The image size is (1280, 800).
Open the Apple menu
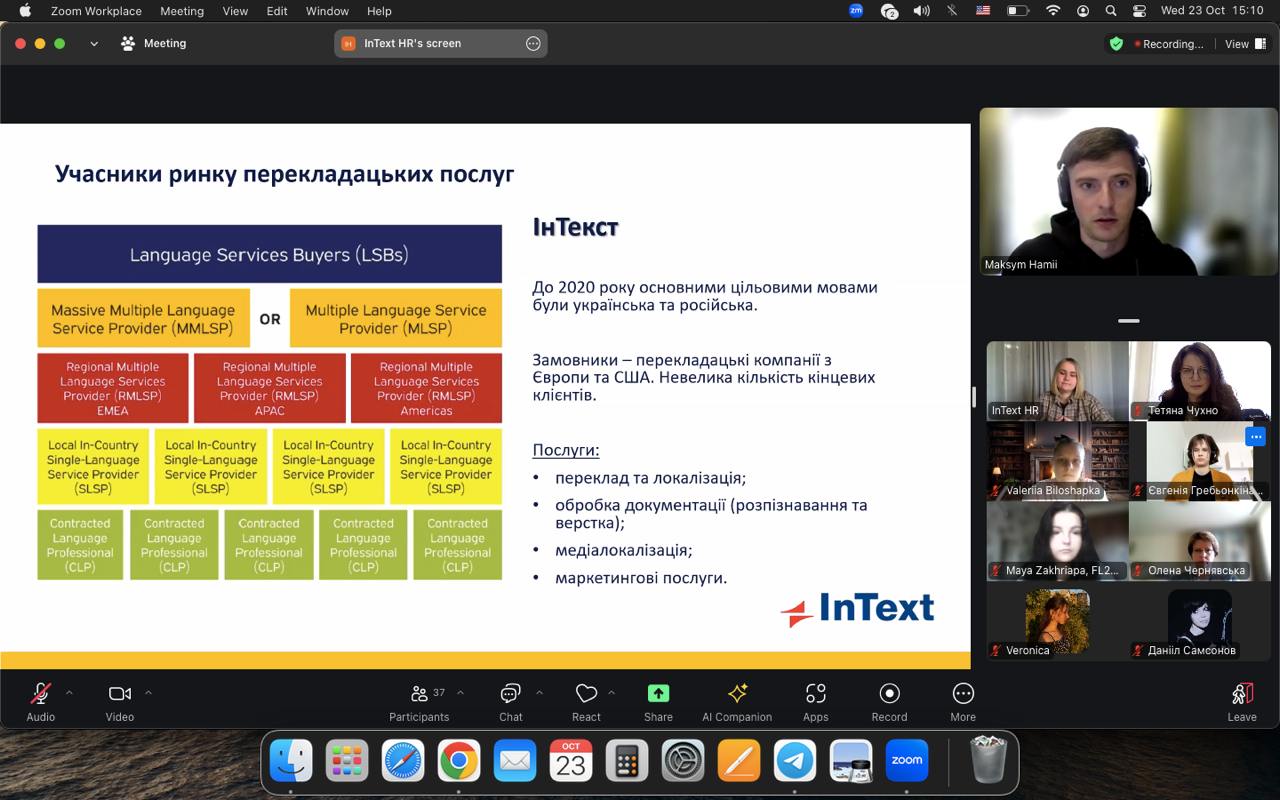pyautogui.click(x=25, y=11)
